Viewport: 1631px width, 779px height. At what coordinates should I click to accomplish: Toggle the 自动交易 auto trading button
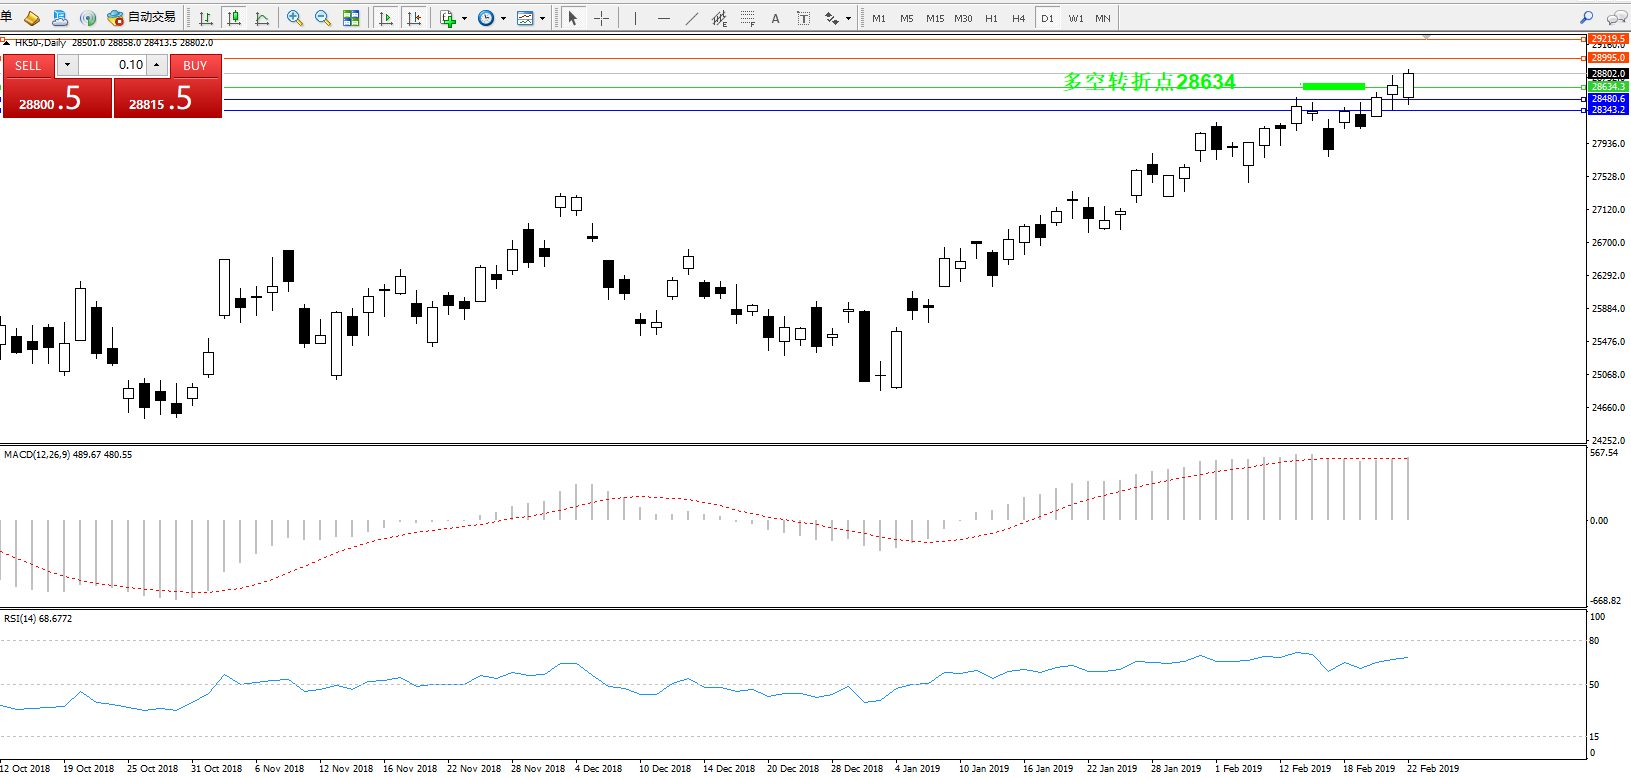pyautogui.click(x=141, y=18)
